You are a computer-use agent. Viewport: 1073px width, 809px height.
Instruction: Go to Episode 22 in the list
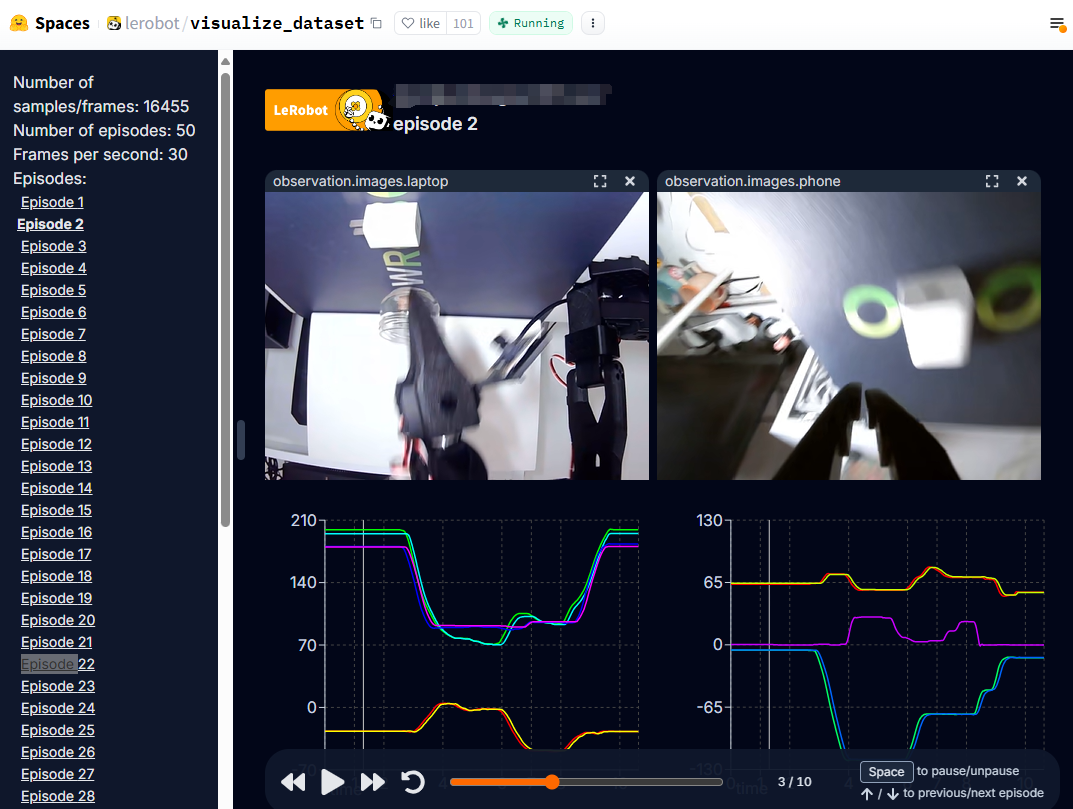[x=57, y=664]
